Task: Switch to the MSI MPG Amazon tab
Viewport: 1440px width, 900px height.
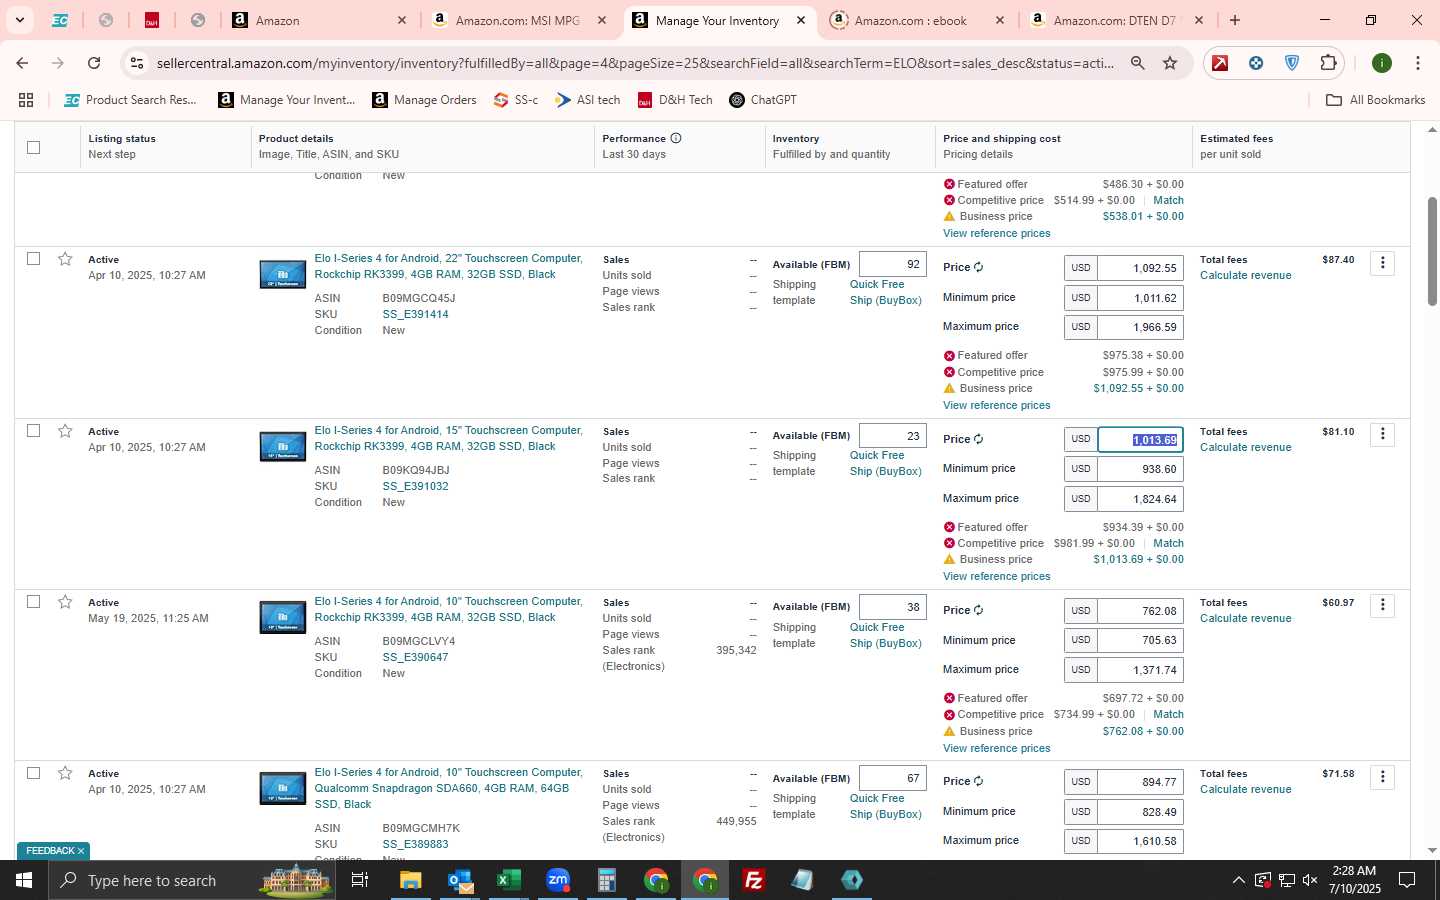Action: tap(518, 20)
